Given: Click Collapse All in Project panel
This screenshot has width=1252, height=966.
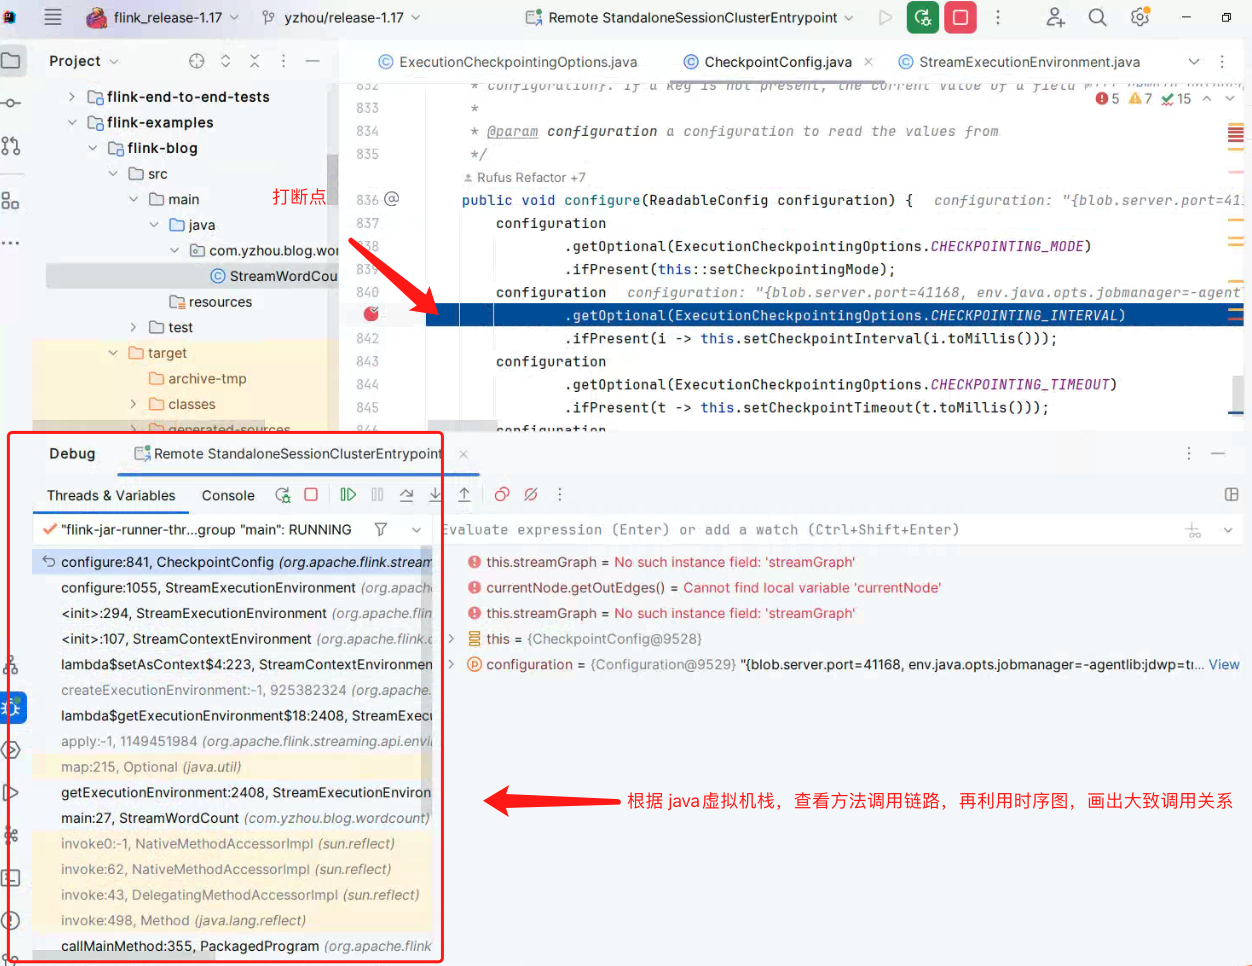Looking at the screenshot, I should tap(254, 61).
